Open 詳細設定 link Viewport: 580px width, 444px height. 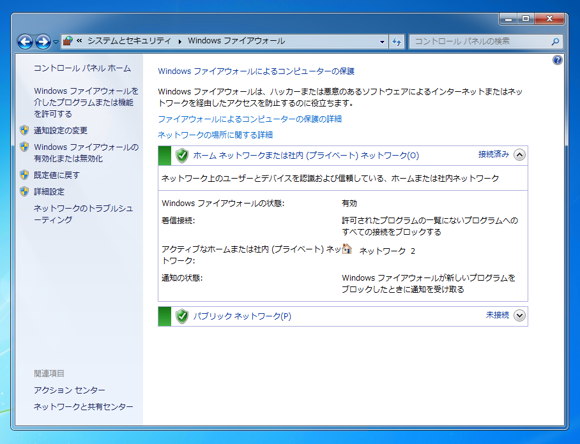49,192
